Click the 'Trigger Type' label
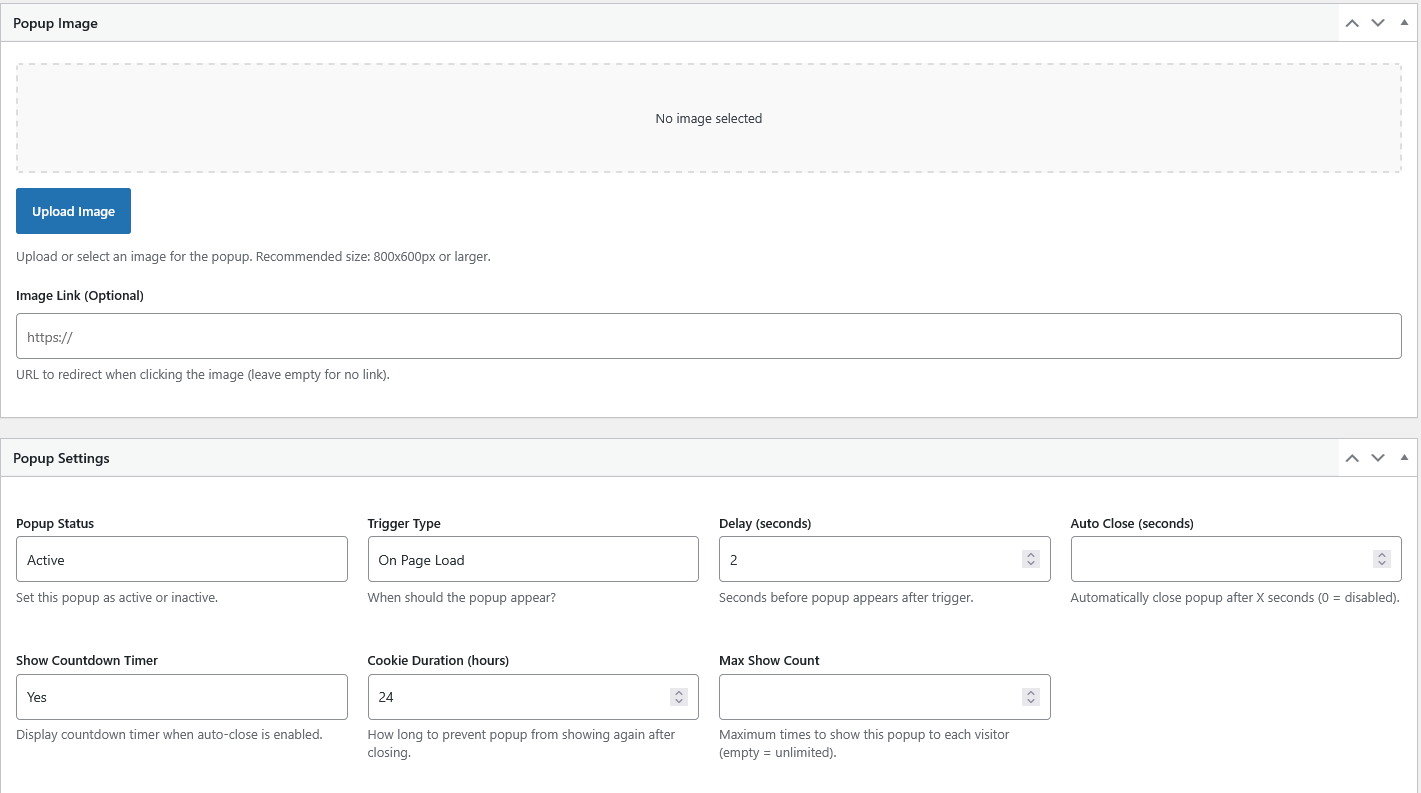Viewport: 1421px width, 793px height. pos(404,523)
